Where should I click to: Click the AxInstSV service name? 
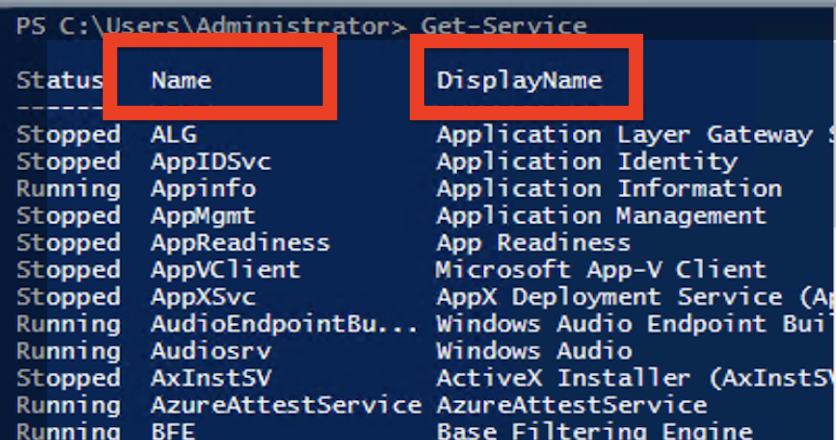(x=210, y=378)
